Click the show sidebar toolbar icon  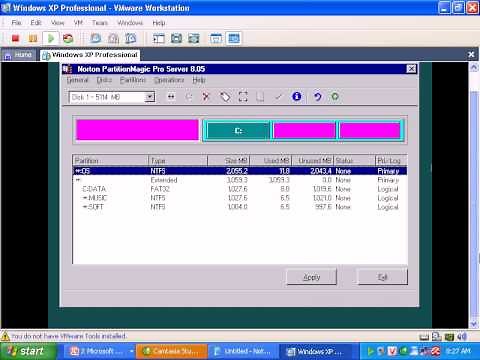tap(159, 38)
